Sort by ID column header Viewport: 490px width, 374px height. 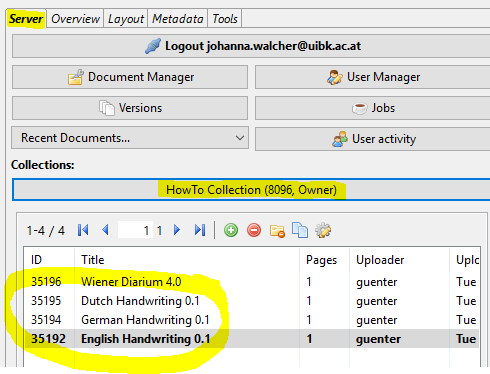(49, 260)
